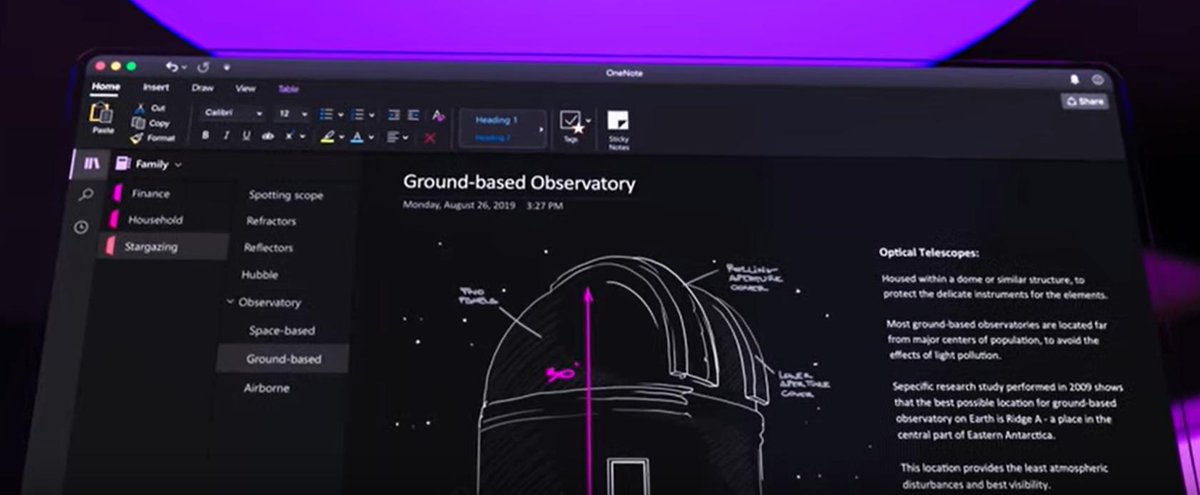Open the Airborne subpage
The image size is (1200, 495).
tap(267, 388)
